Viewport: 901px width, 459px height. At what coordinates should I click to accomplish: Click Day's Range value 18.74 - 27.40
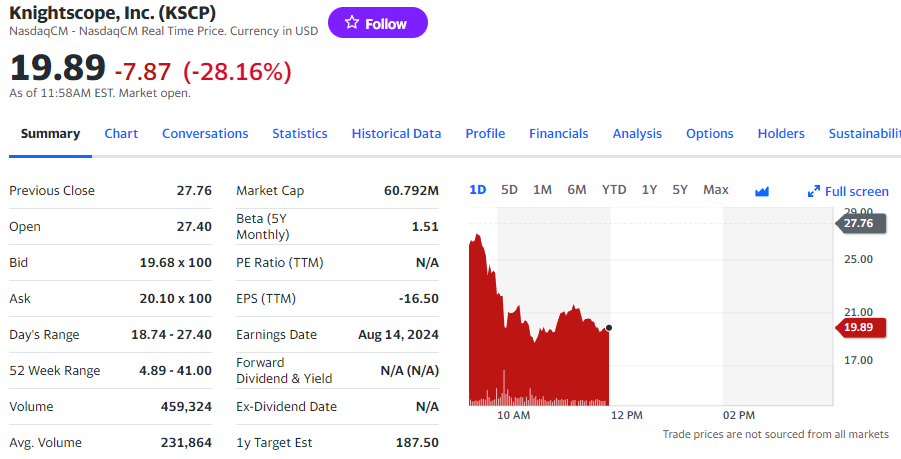point(171,334)
